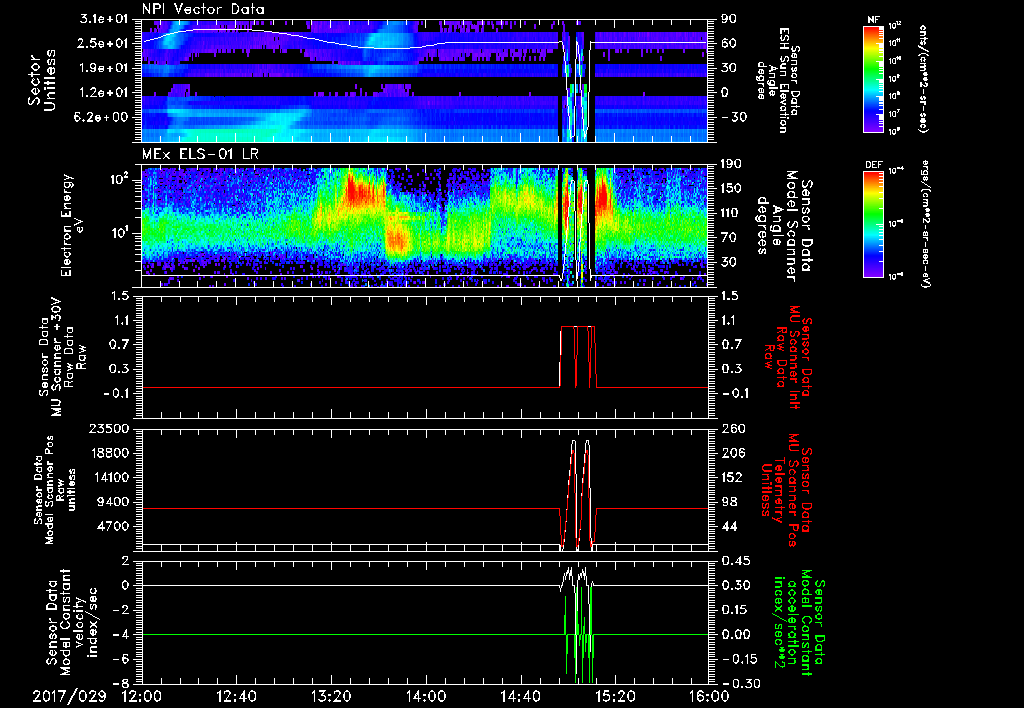The height and width of the screenshot is (708, 1024).
Task: Click the scanner position peak curve
Action: 580,493
